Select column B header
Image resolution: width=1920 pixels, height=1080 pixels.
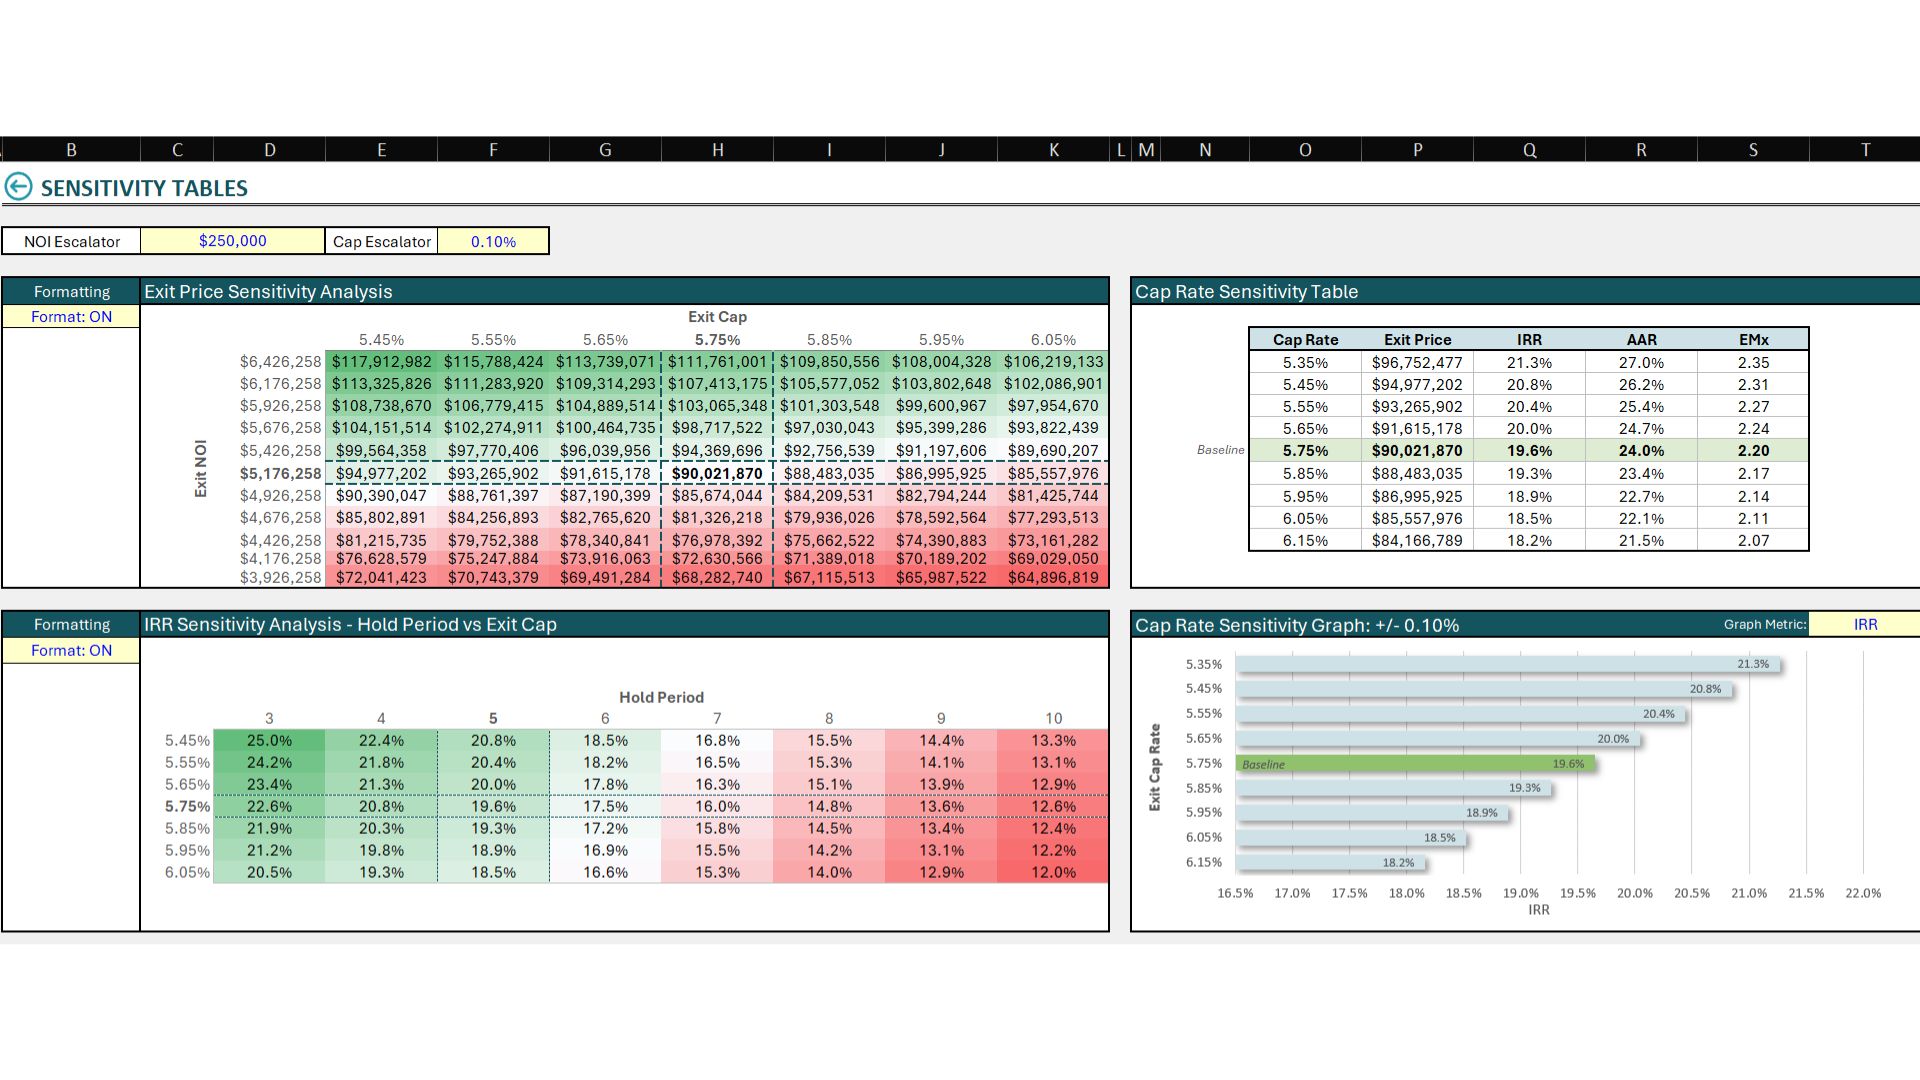click(x=71, y=150)
